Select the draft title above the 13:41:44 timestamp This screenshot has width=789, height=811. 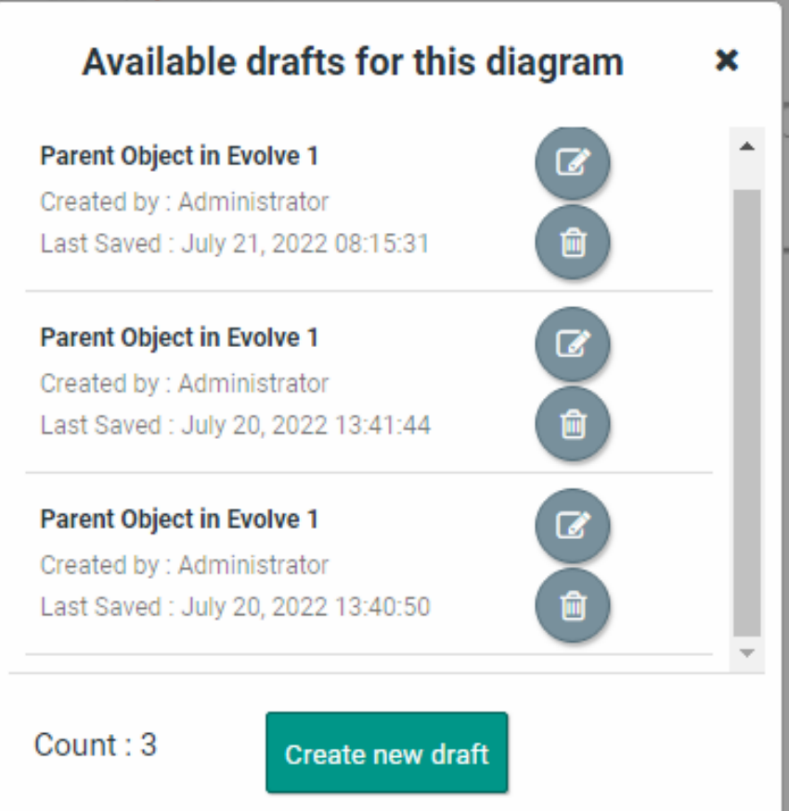pos(179,338)
